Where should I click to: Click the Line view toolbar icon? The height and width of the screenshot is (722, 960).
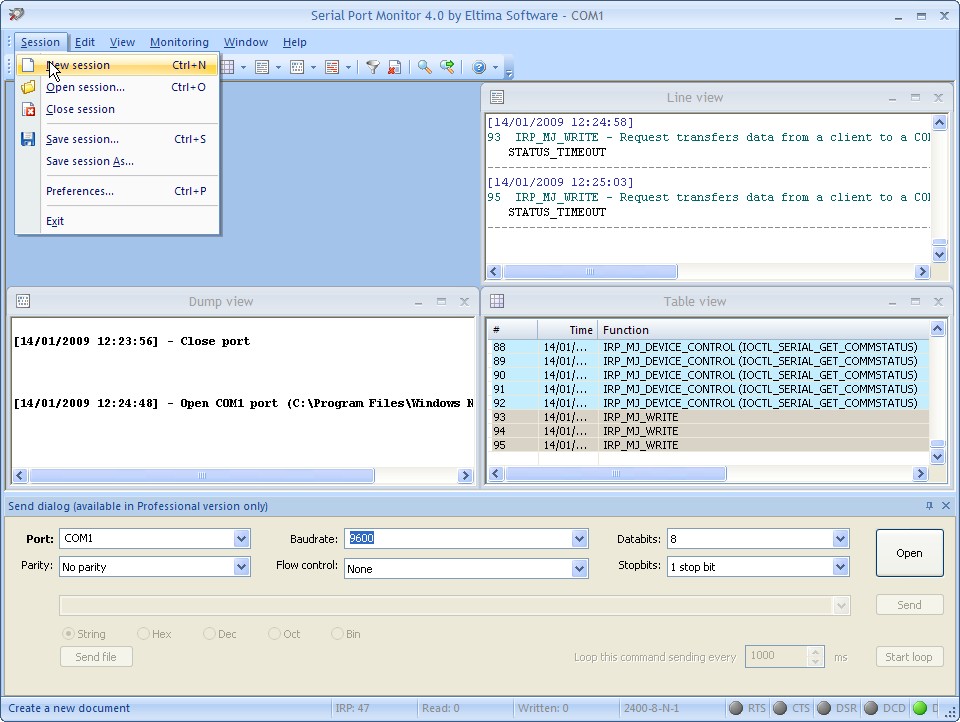pyautogui.click(x=262, y=67)
